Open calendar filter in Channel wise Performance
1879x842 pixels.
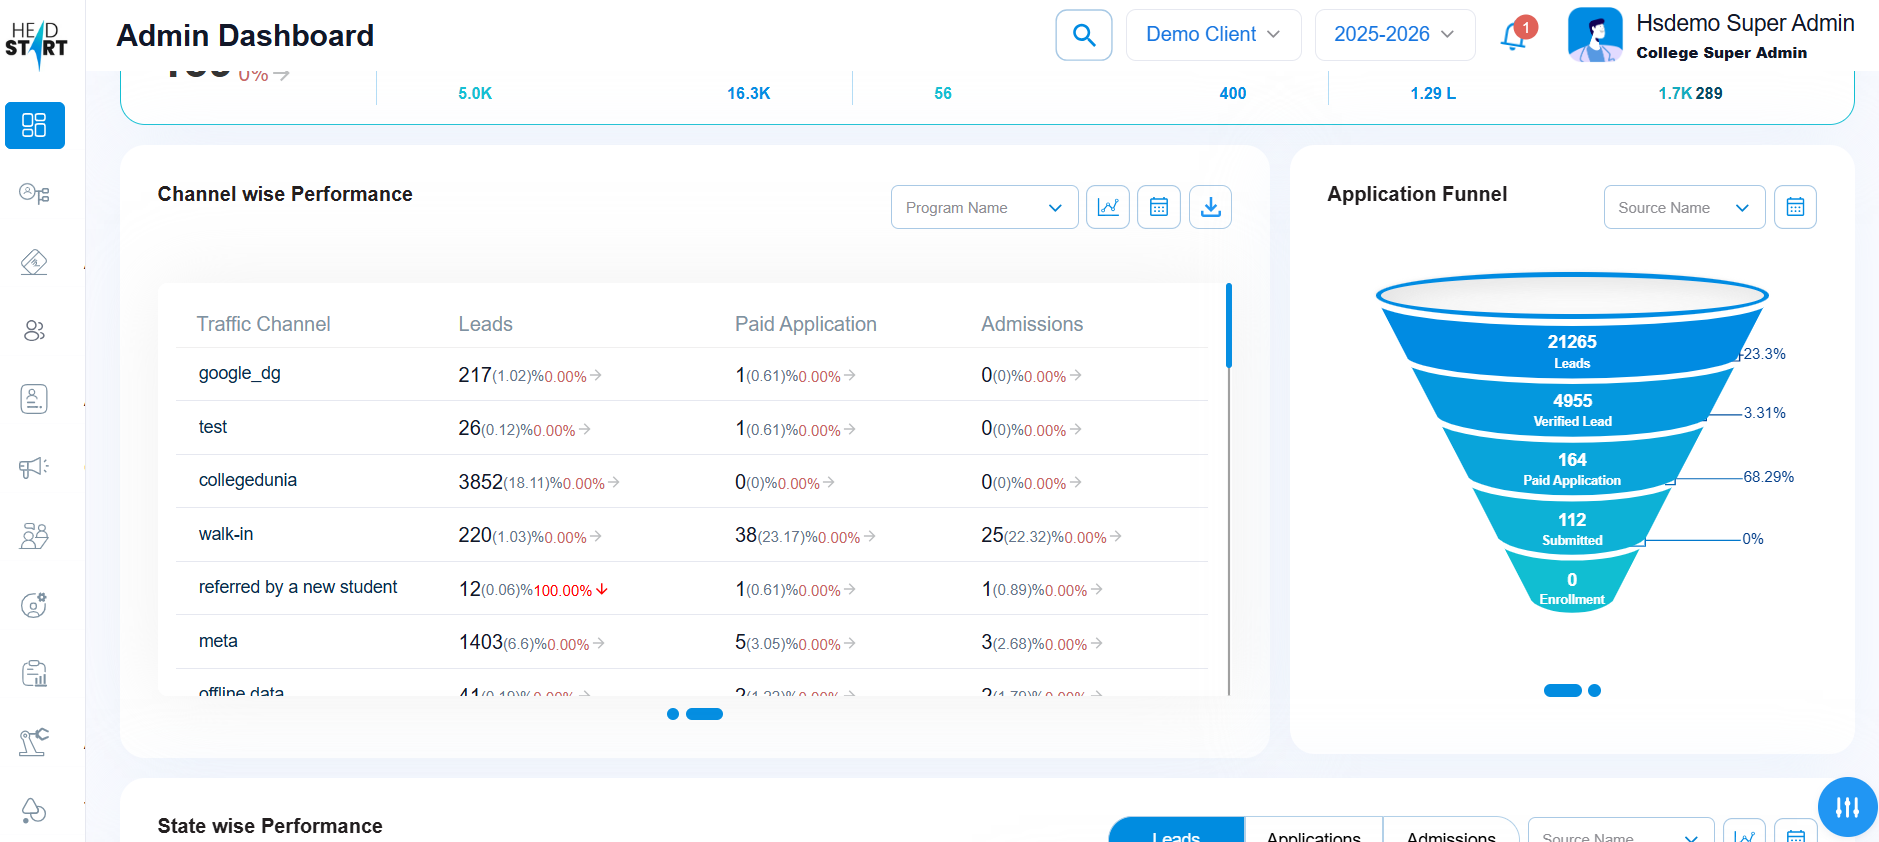(x=1159, y=207)
